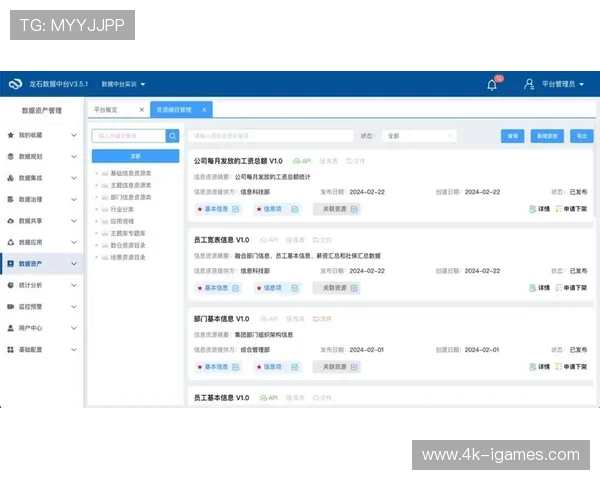Close the 平台概览 tab
Screen dimensions: 600x480
coord(142,110)
